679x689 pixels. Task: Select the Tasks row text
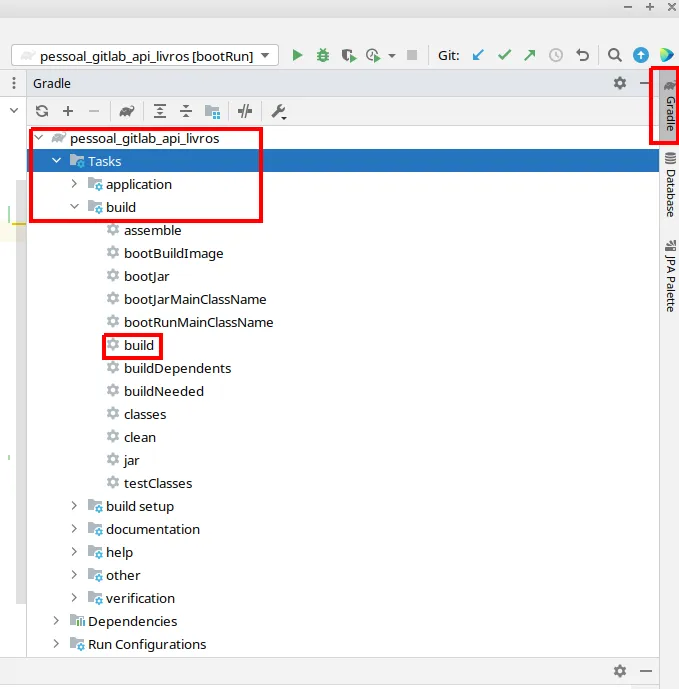[x=105, y=161]
